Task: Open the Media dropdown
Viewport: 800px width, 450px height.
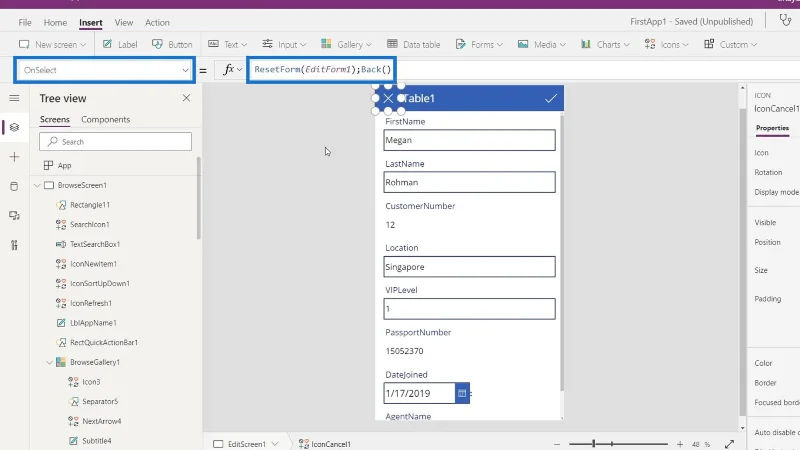Action: tap(542, 44)
